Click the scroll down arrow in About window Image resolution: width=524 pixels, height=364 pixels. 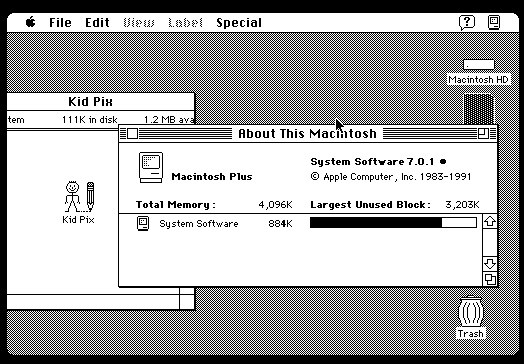[x=490, y=264]
